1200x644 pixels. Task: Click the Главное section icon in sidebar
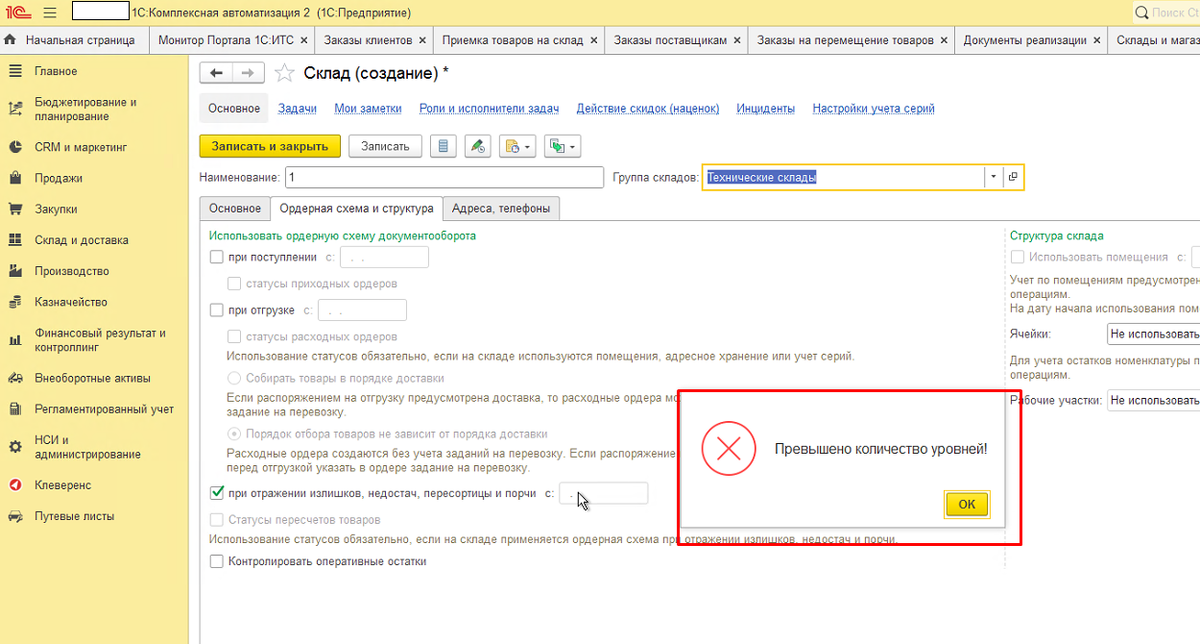point(15,72)
